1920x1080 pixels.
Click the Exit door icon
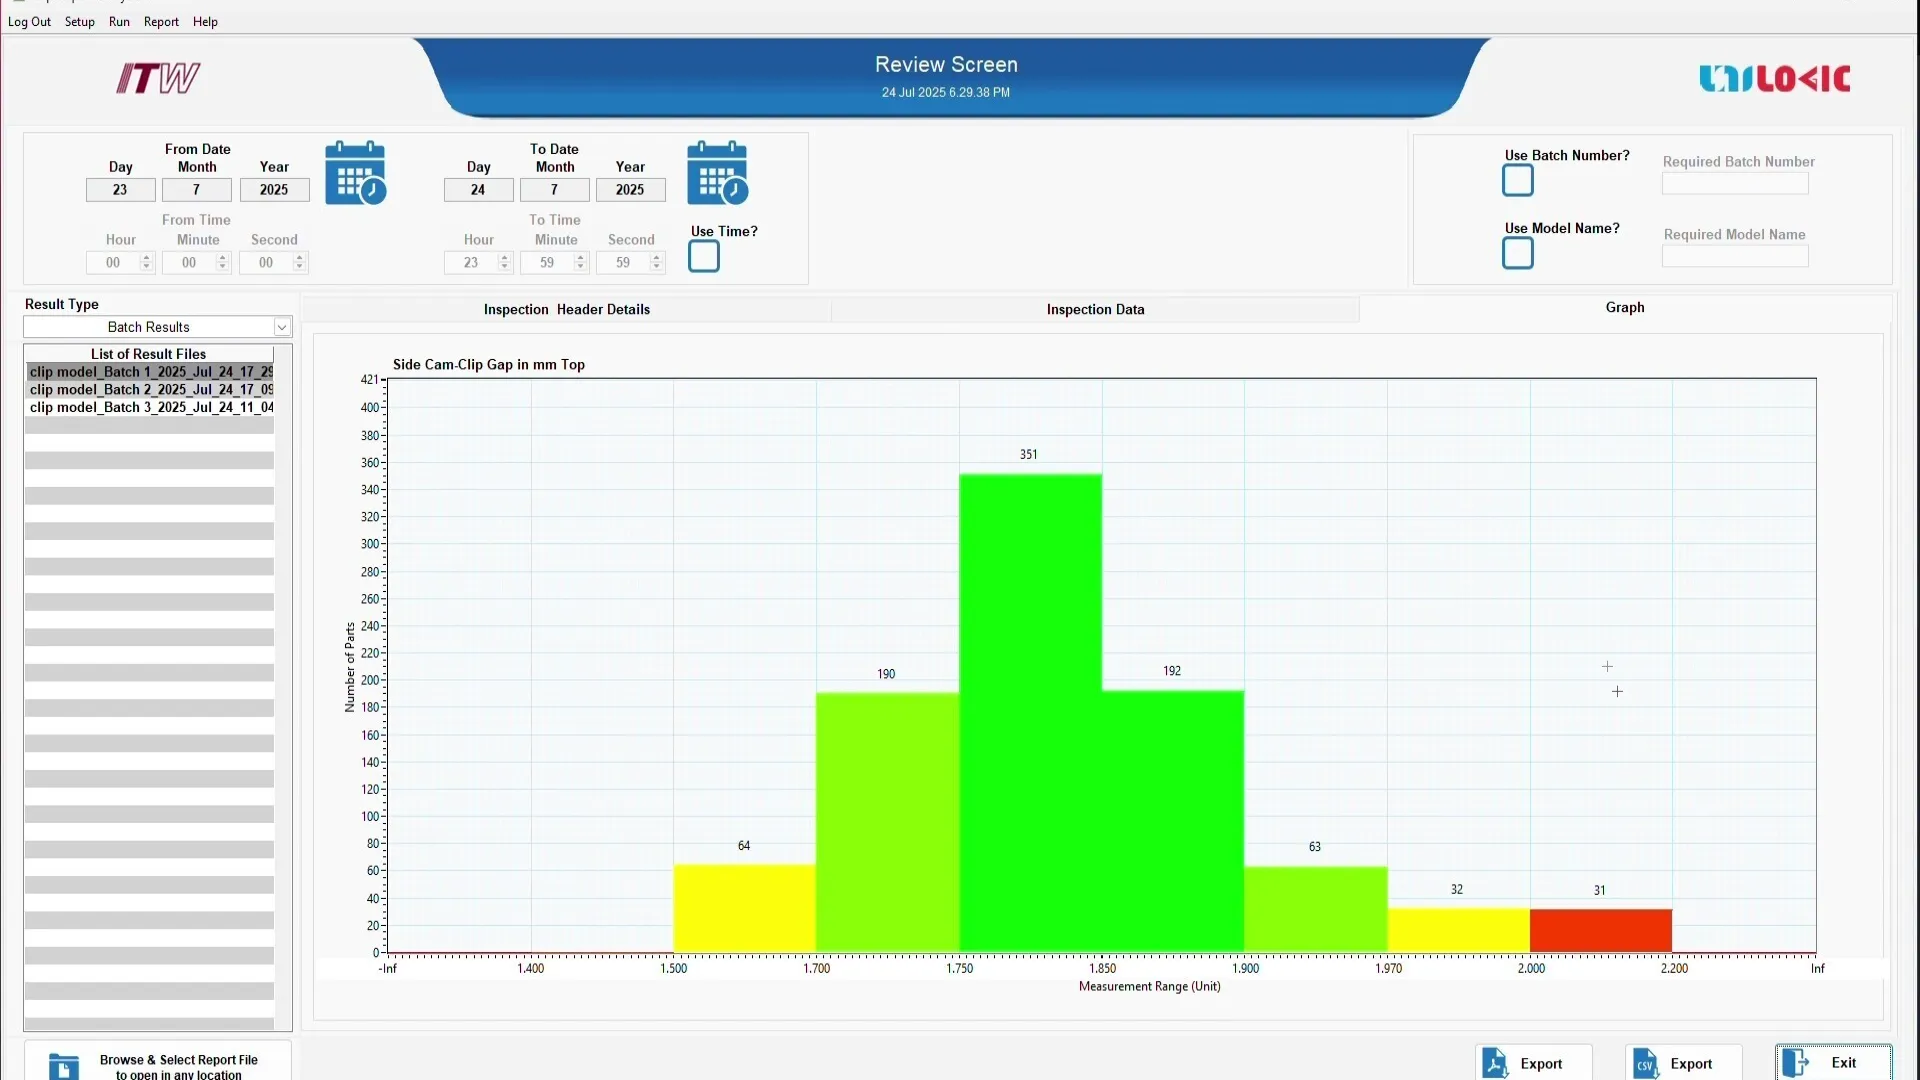click(x=1797, y=1063)
